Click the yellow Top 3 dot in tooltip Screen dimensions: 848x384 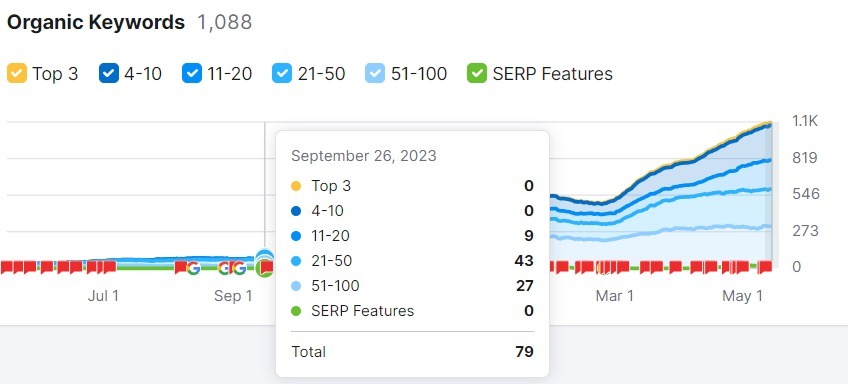(296, 186)
